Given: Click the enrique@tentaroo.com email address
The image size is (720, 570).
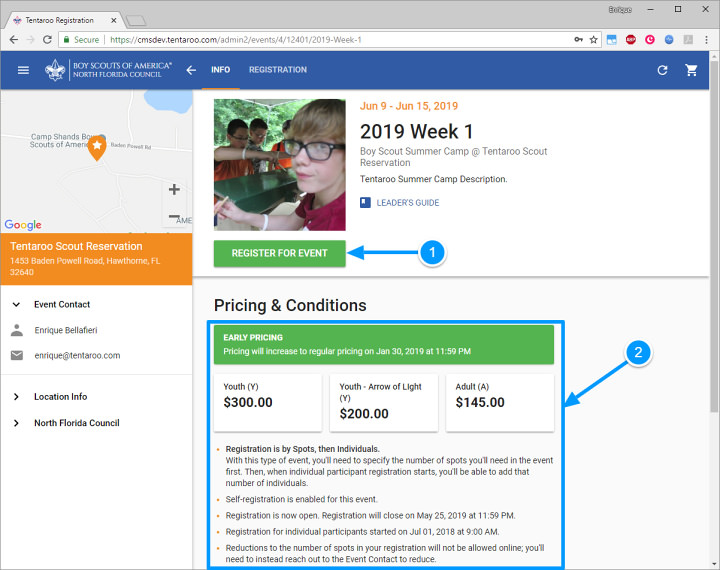Looking at the screenshot, I should 77,356.
